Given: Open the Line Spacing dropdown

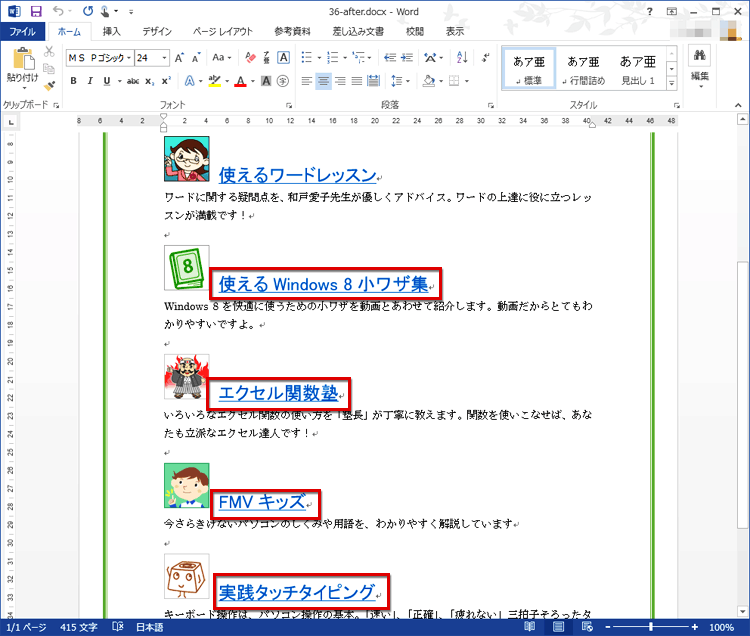Looking at the screenshot, I should [x=400, y=81].
